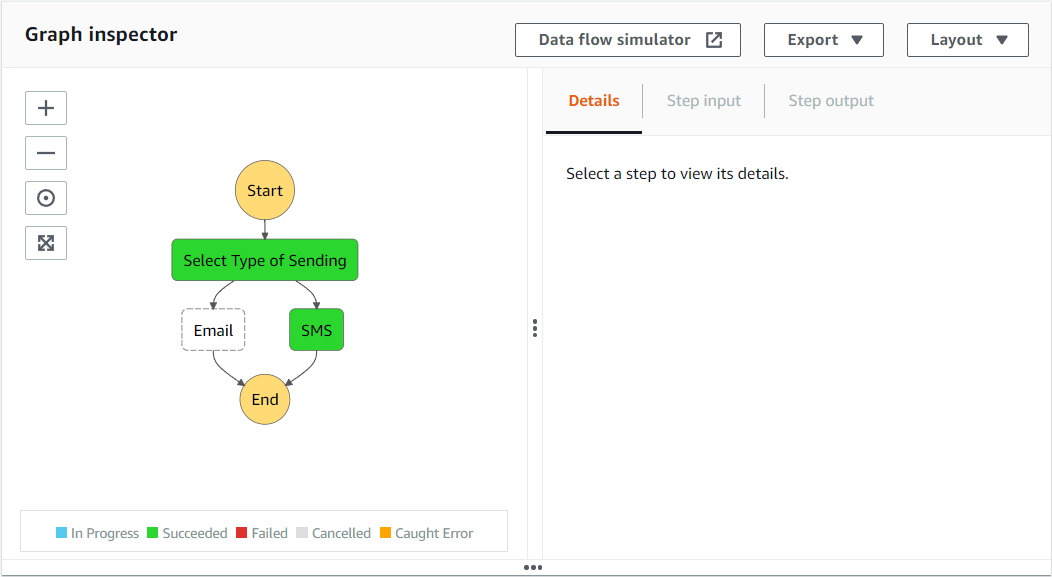Open the Data flow simulator
This screenshot has height=577, width=1052.
coord(628,40)
